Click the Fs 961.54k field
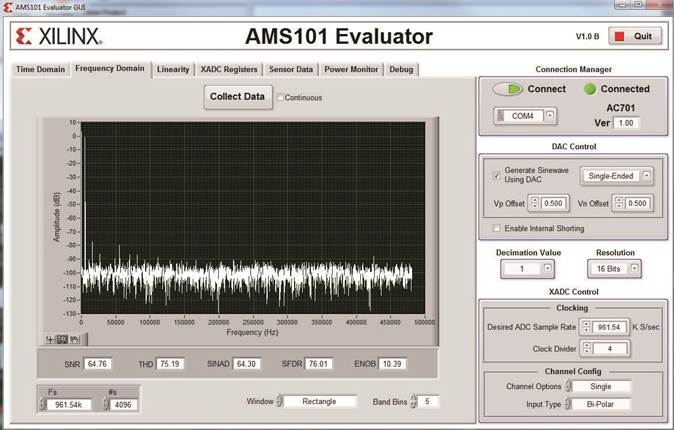 pos(69,405)
